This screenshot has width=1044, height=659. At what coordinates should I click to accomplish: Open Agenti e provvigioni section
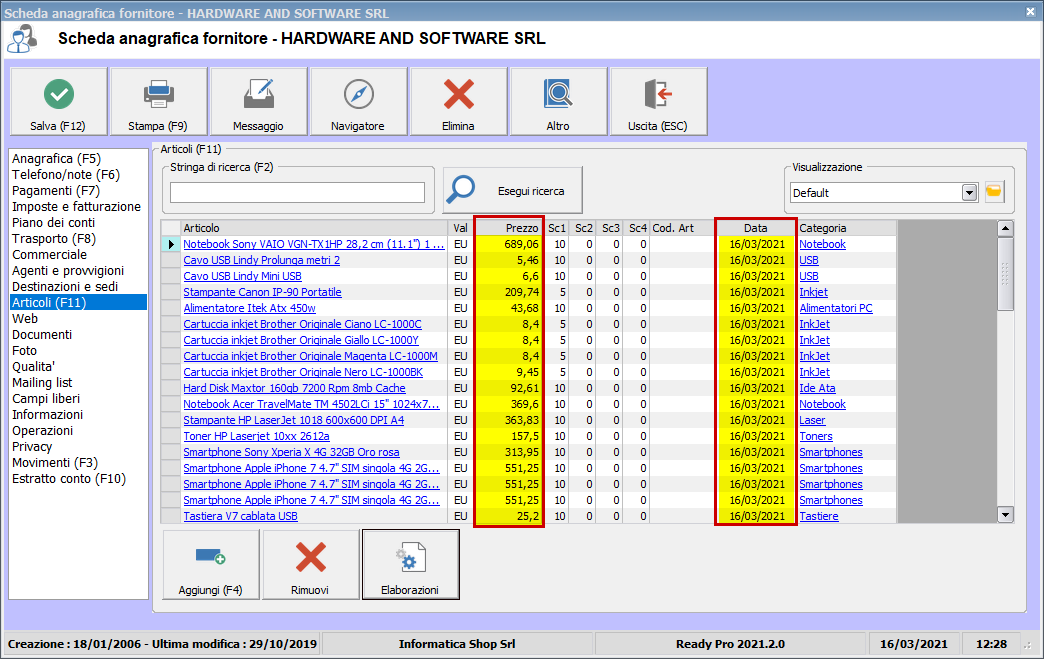click(68, 270)
